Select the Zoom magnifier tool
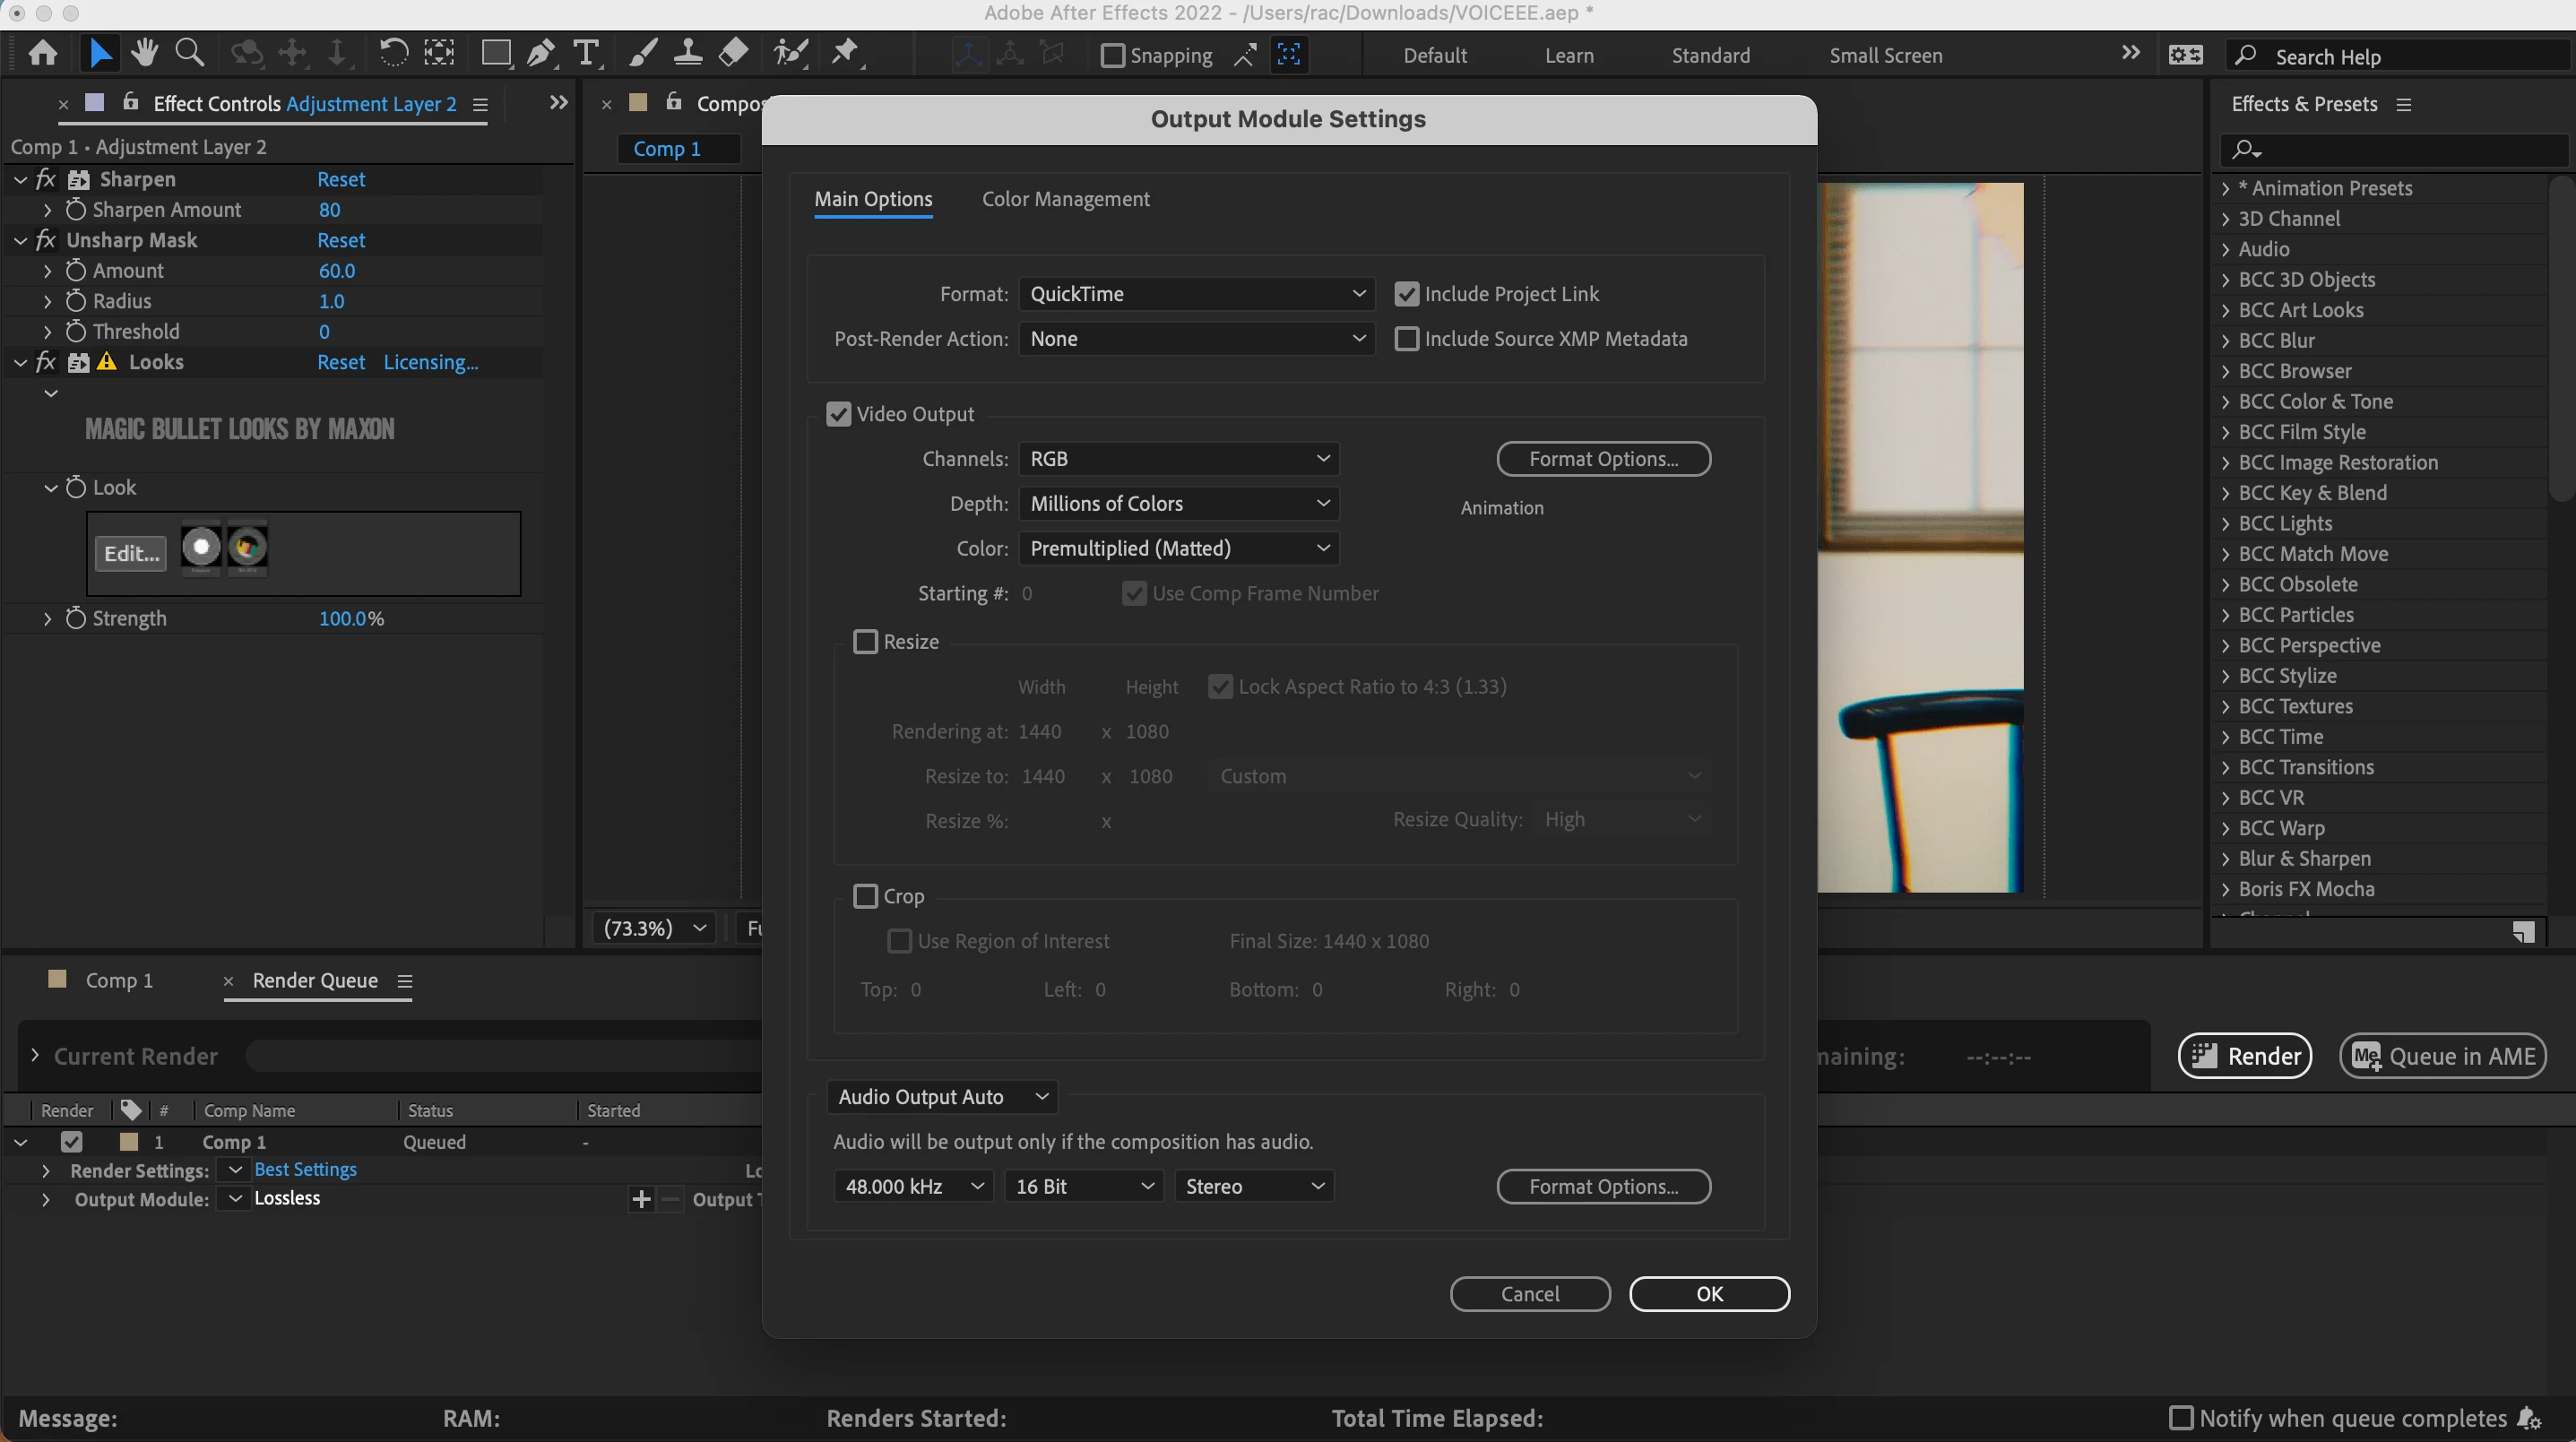 189,53
